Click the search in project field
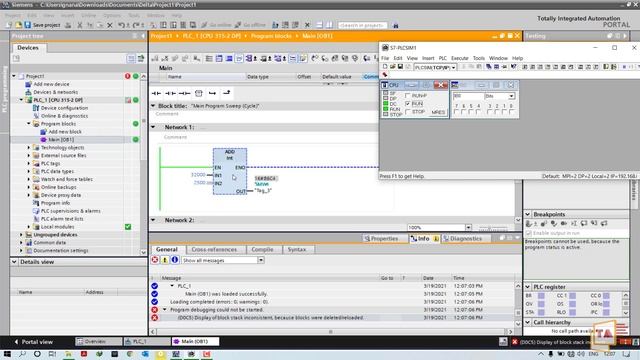The width and height of the screenshot is (640, 360). point(362,25)
